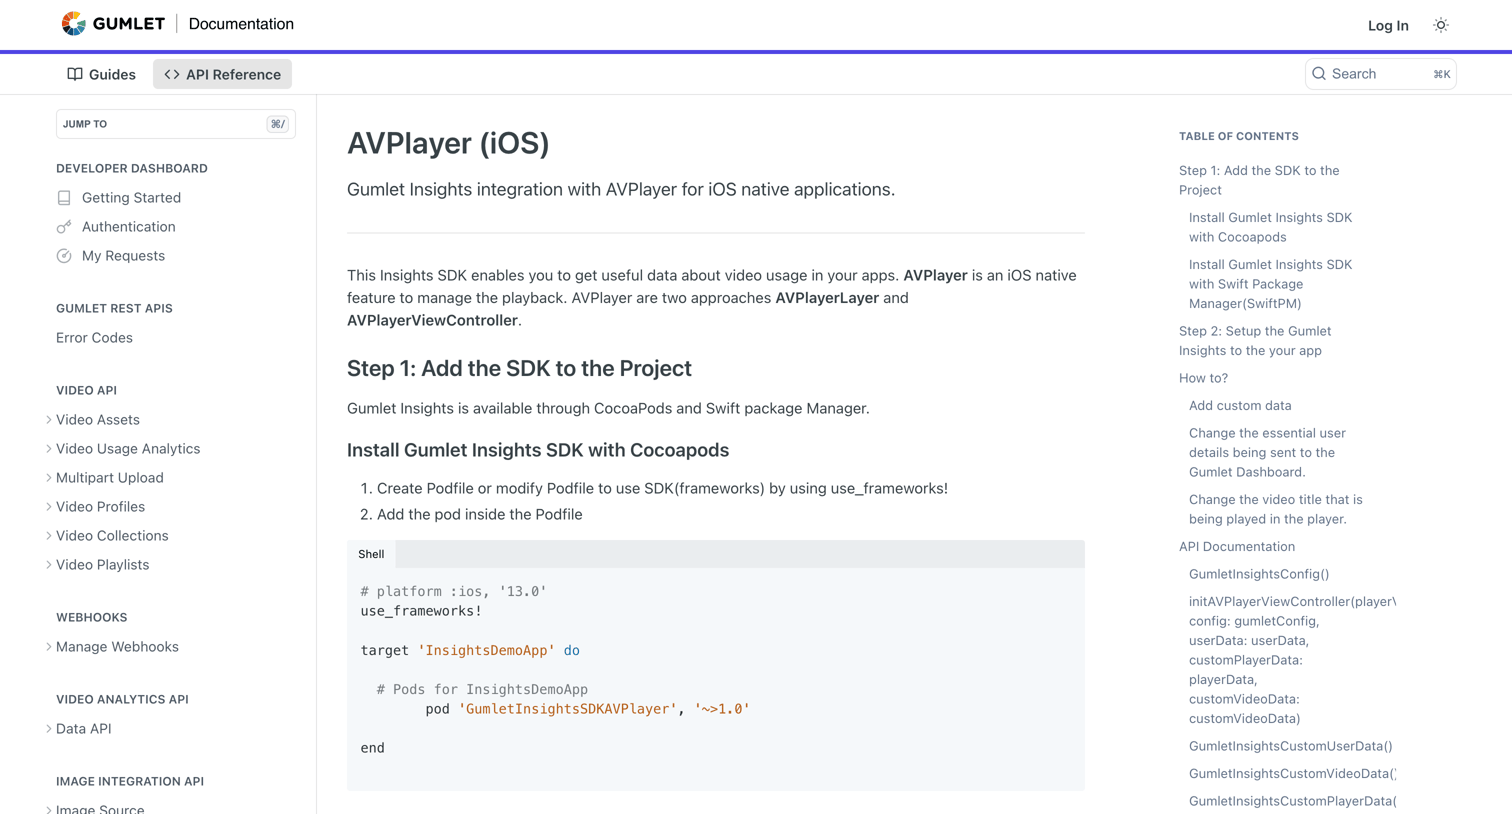Click the Search input field
1512x814 pixels.
(1380, 74)
